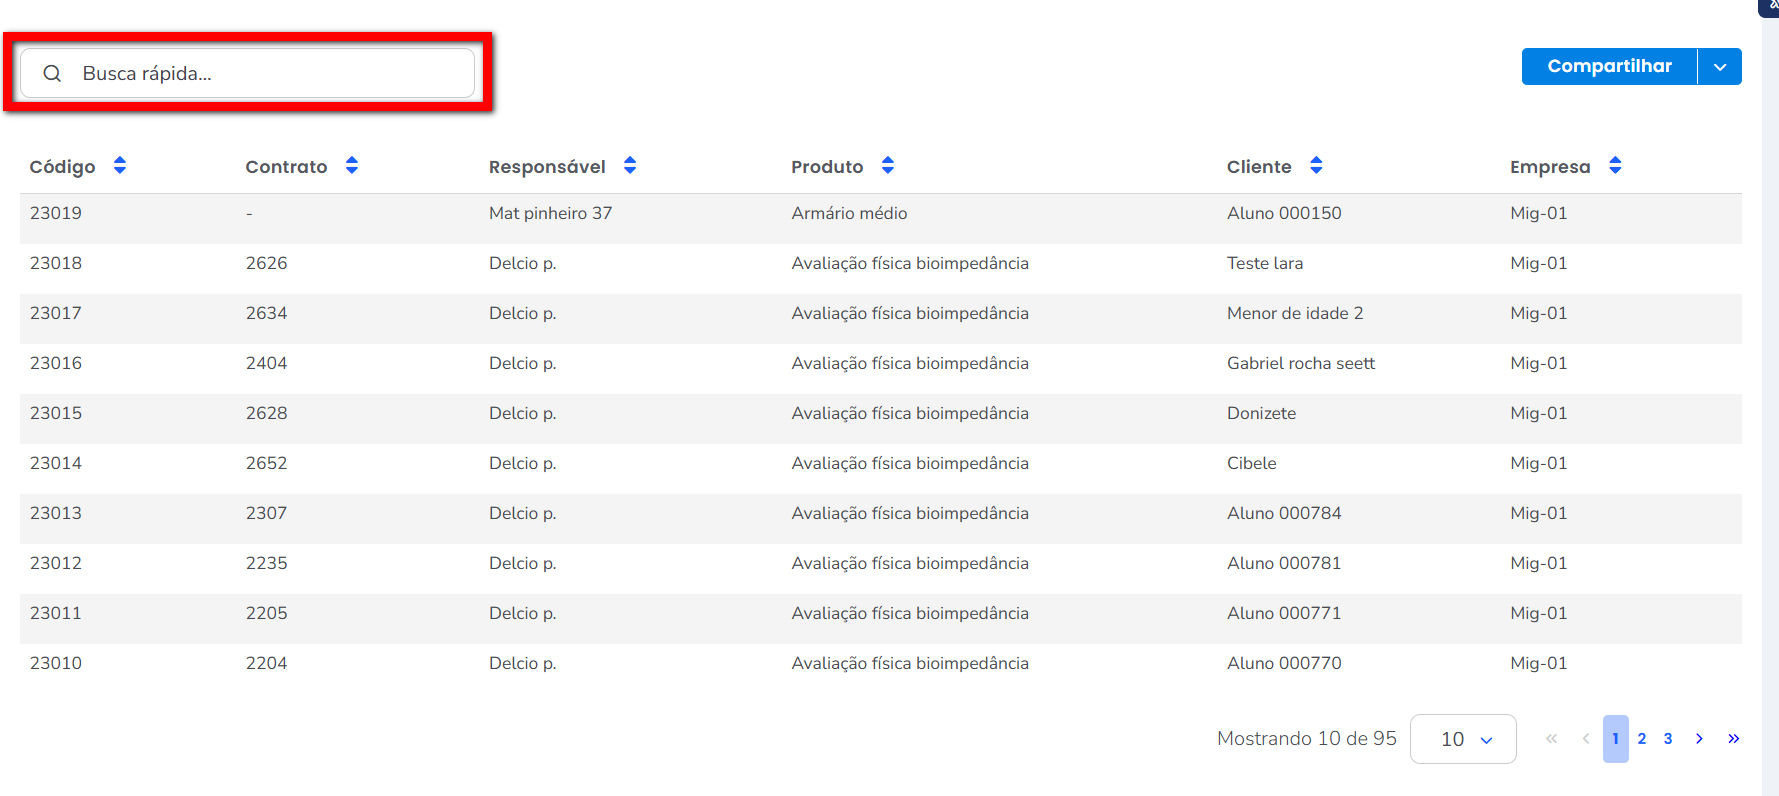Screen dimensions: 1779x796
Task: Go to page 2
Action: click(x=1642, y=739)
